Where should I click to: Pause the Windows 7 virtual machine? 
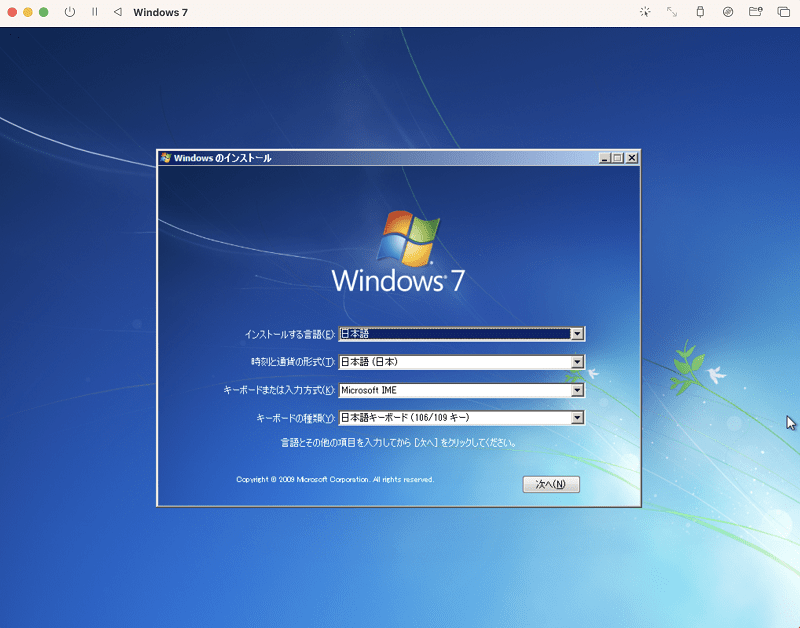[94, 12]
